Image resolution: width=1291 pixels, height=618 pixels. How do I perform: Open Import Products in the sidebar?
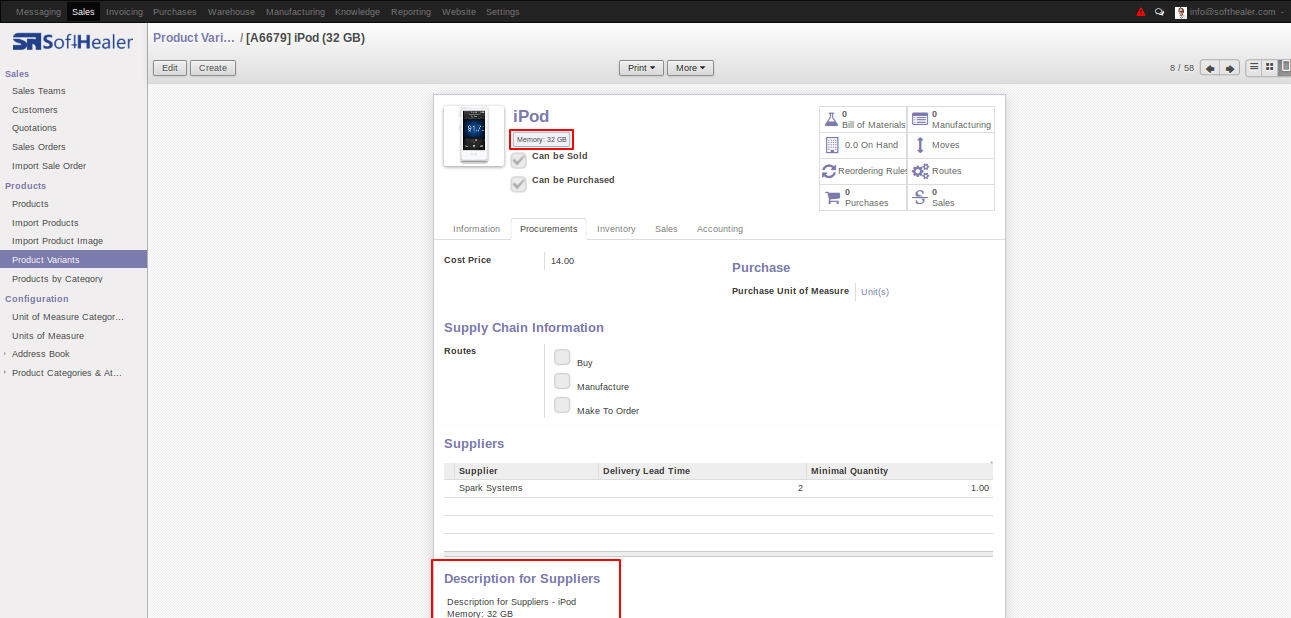point(45,223)
